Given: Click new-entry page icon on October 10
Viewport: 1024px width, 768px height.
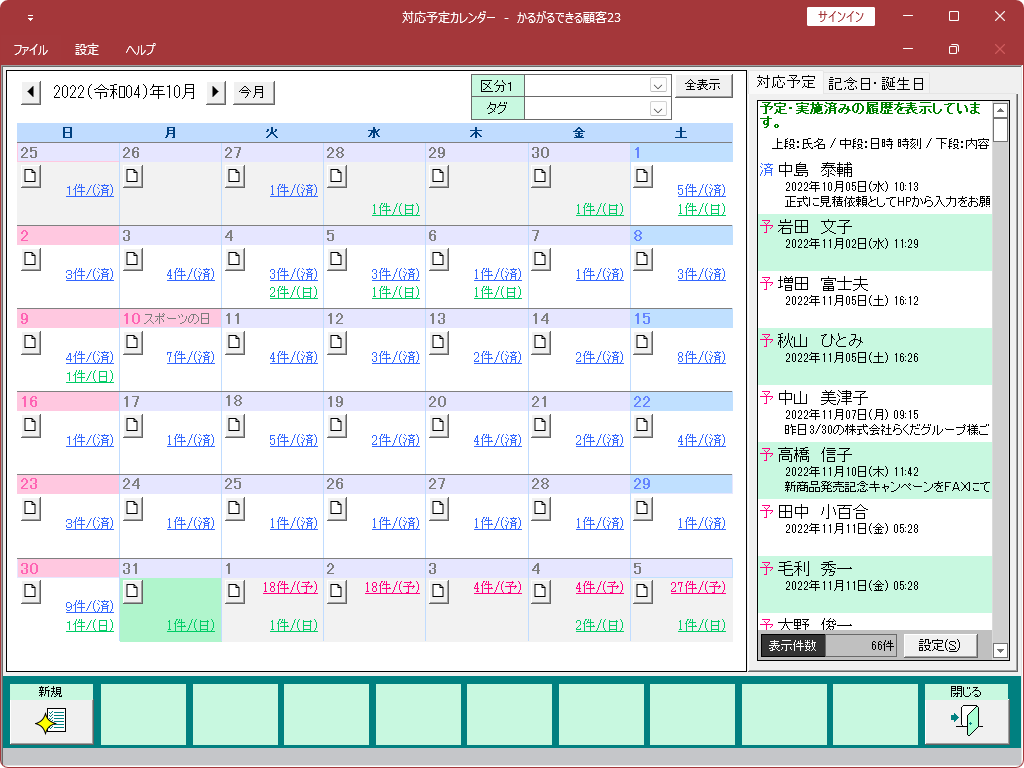Looking at the screenshot, I should coord(132,342).
